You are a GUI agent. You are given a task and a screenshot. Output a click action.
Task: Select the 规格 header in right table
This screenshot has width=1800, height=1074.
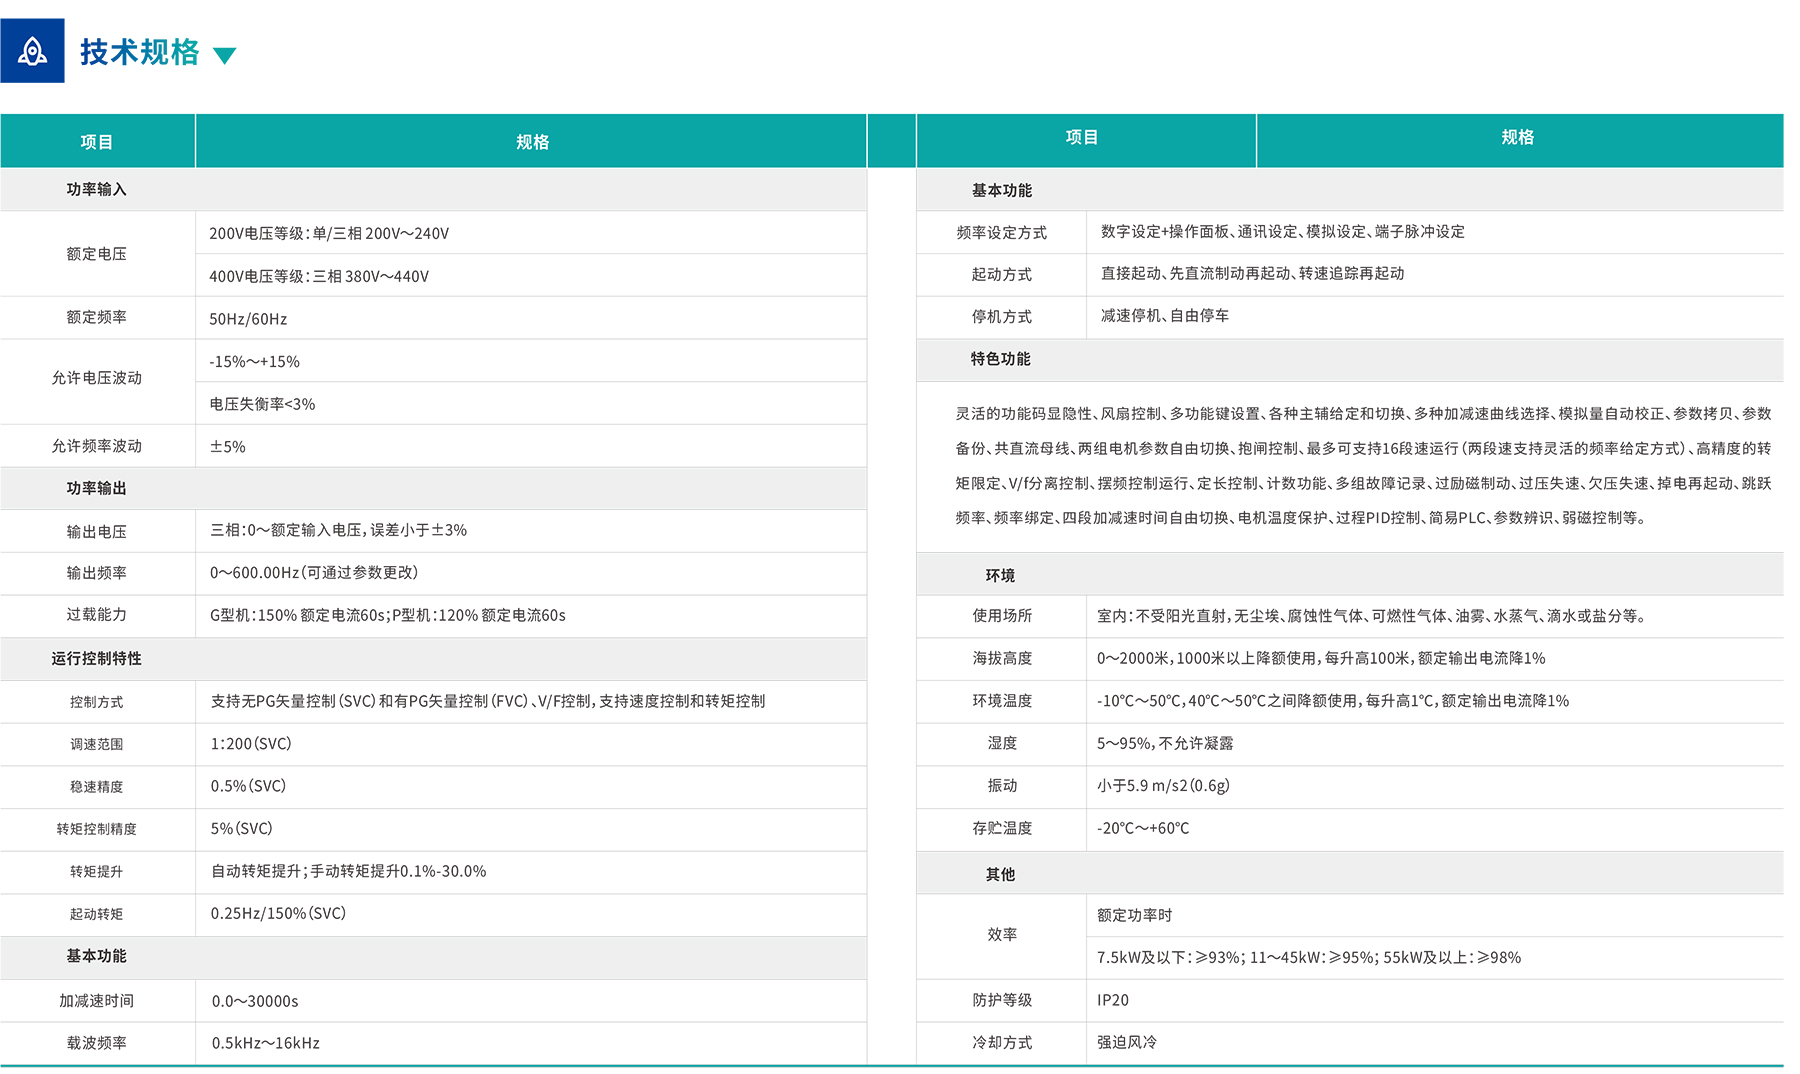point(1517,138)
